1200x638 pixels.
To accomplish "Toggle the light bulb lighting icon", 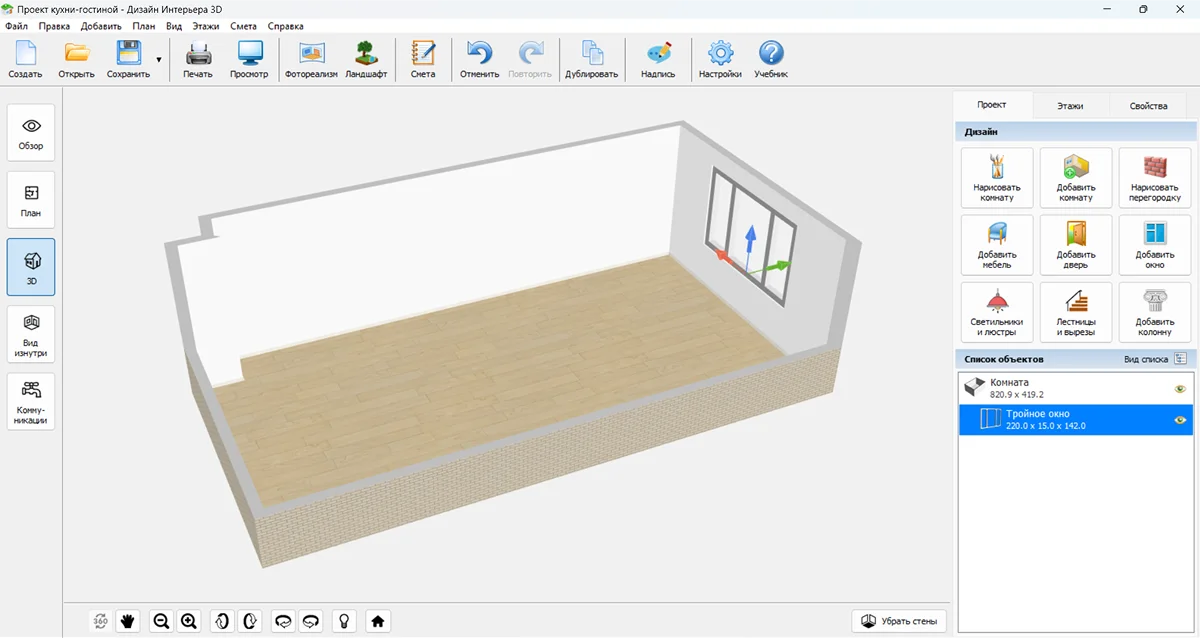I will click(x=345, y=621).
